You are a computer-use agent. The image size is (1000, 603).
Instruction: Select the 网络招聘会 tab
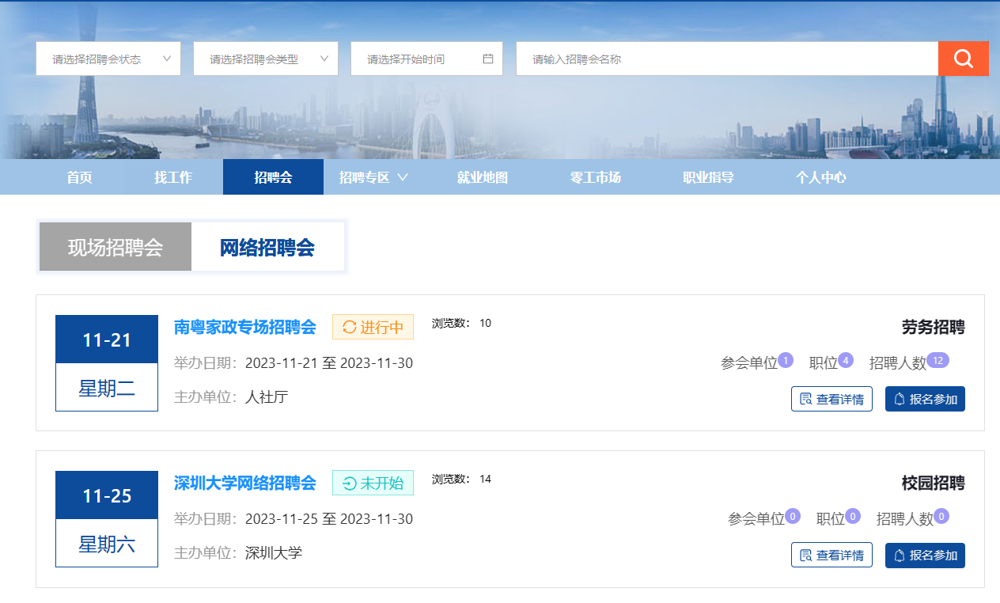point(267,247)
